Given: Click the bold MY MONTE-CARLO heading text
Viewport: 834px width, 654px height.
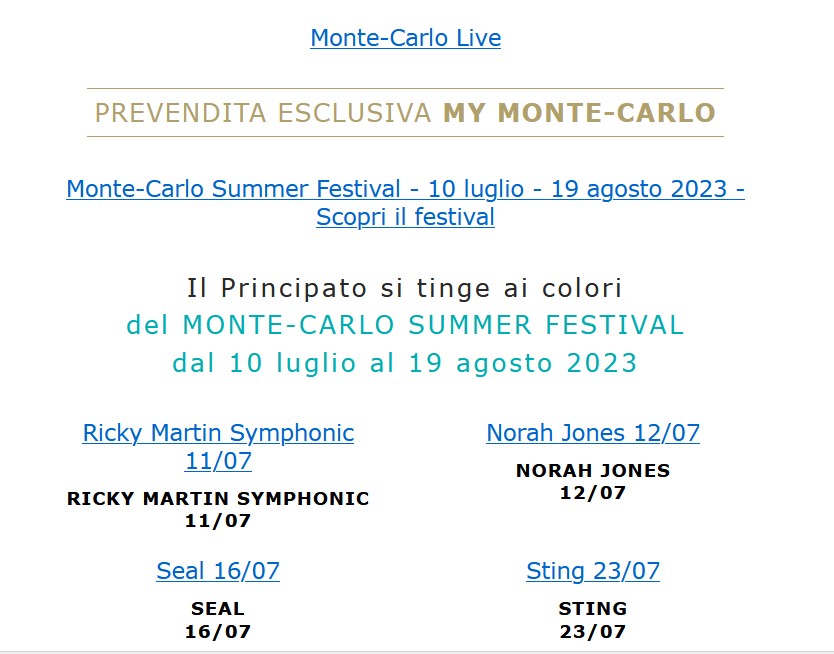Looking at the screenshot, I should [x=580, y=113].
